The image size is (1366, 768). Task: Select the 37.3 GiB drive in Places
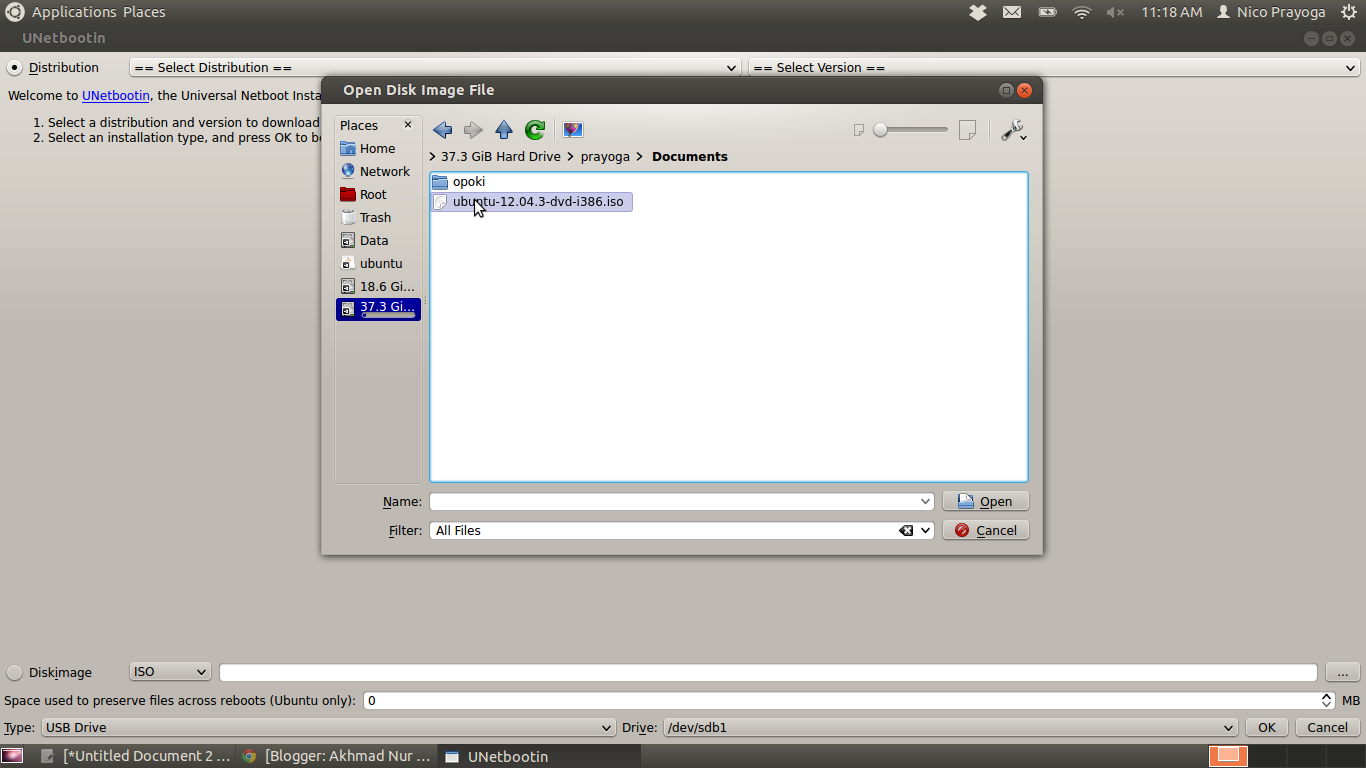(378, 309)
